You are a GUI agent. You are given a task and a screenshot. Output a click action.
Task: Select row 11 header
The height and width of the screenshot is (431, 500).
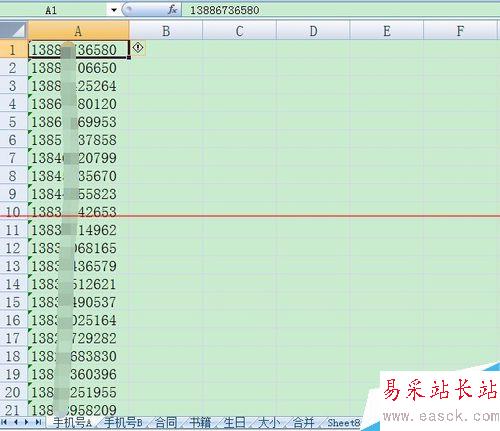point(13,230)
